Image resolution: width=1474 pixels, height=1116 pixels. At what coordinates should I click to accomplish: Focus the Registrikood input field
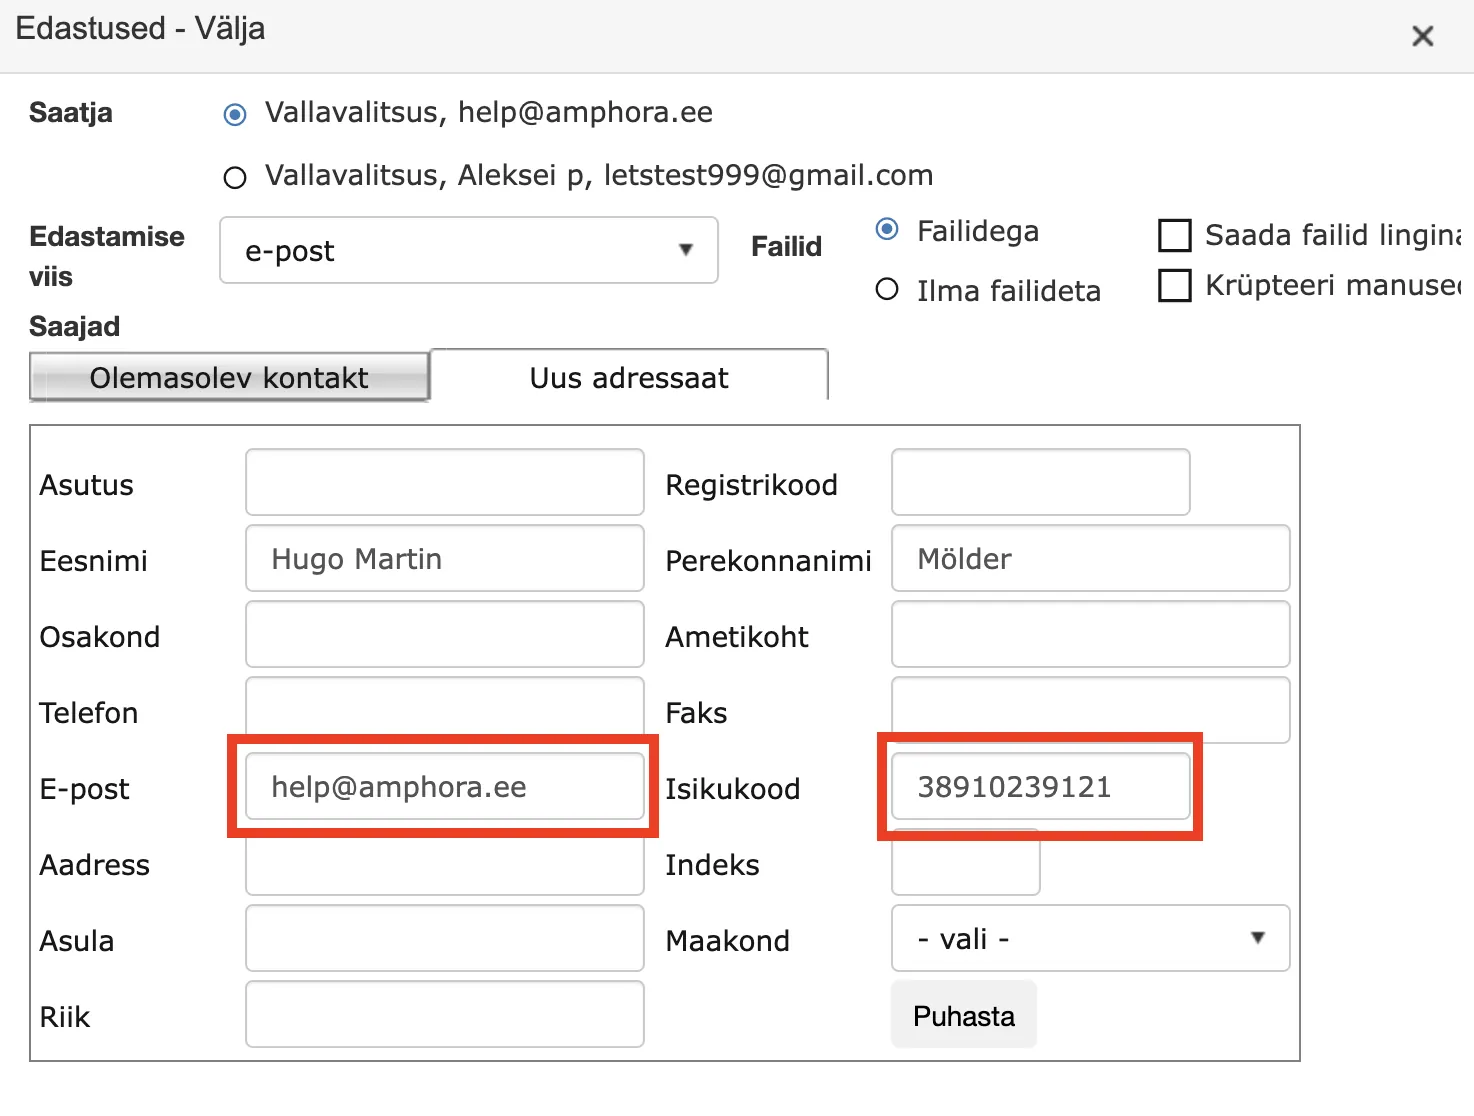click(x=1041, y=482)
